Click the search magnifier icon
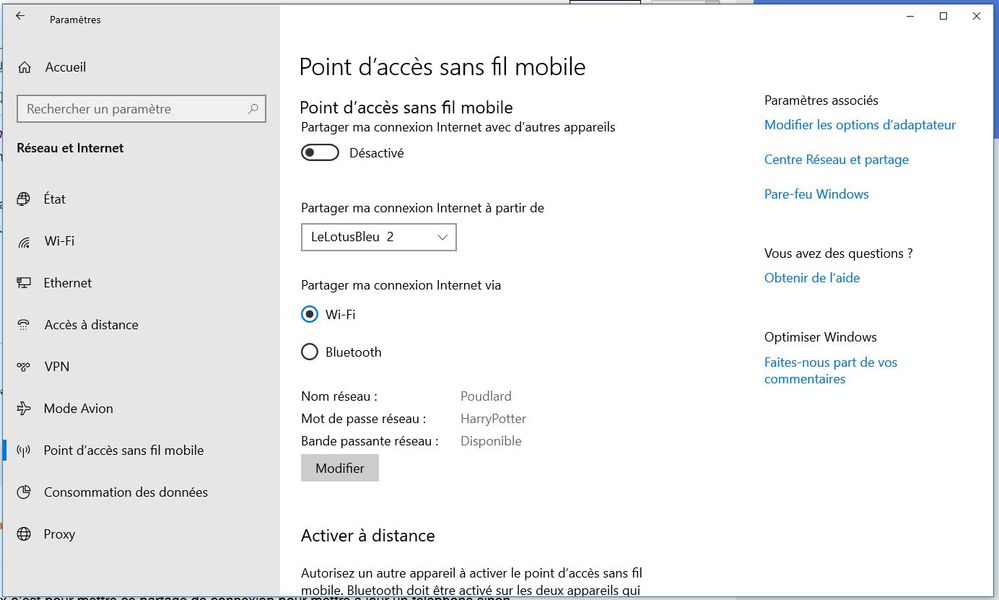The width and height of the screenshot is (999, 600). tap(253, 109)
